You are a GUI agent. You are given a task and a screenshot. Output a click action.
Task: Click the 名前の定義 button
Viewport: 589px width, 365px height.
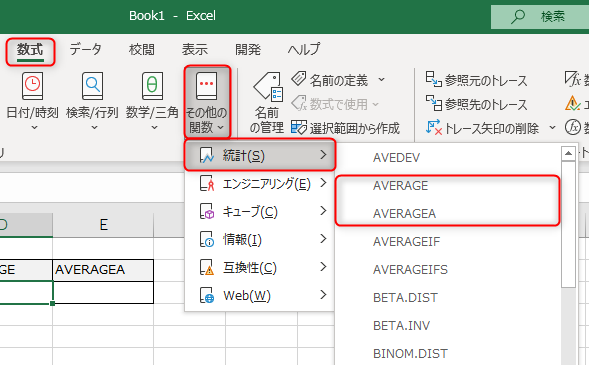point(329,80)
